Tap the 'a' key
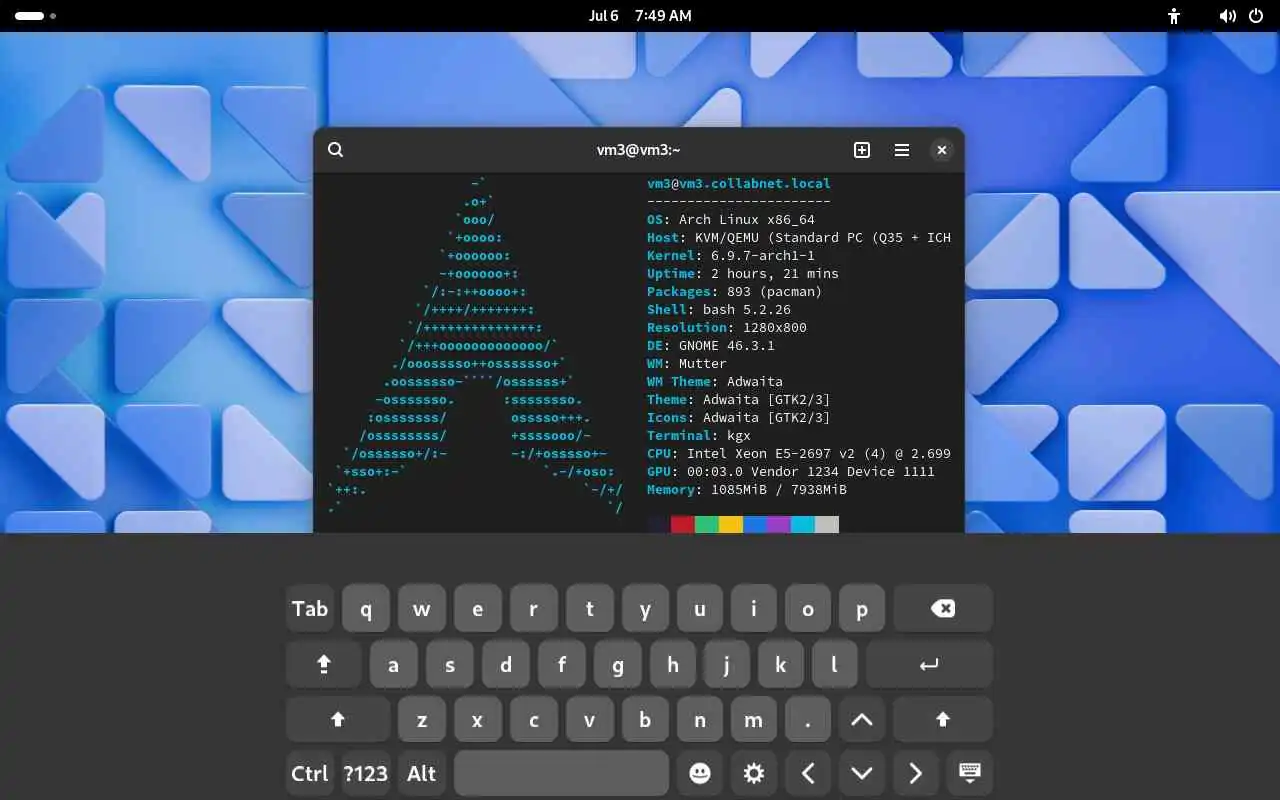Screen dimensions: 1280x800 tap(394, 664)
